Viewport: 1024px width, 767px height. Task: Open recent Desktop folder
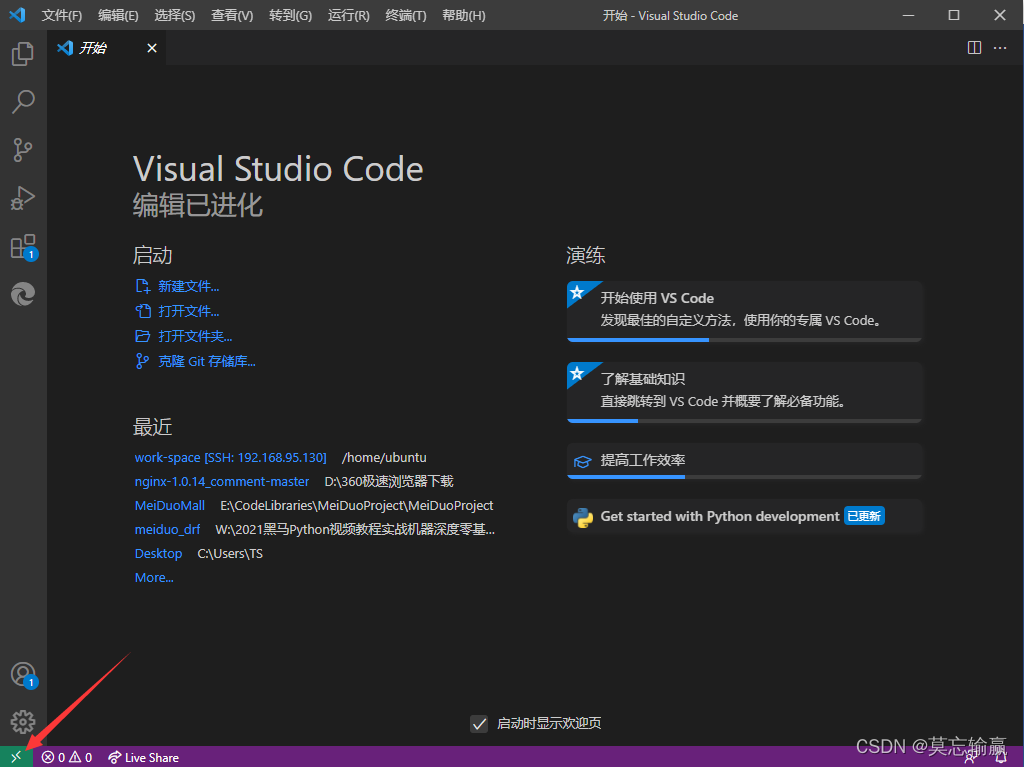click(158, 553)
